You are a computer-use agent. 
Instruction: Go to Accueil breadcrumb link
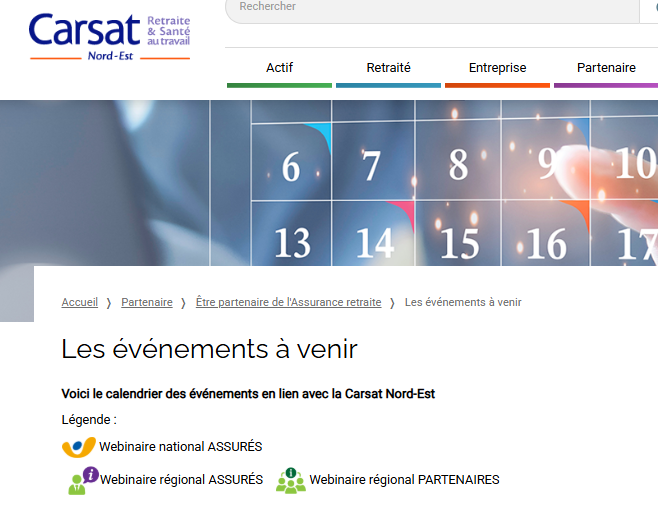(80, 302)
